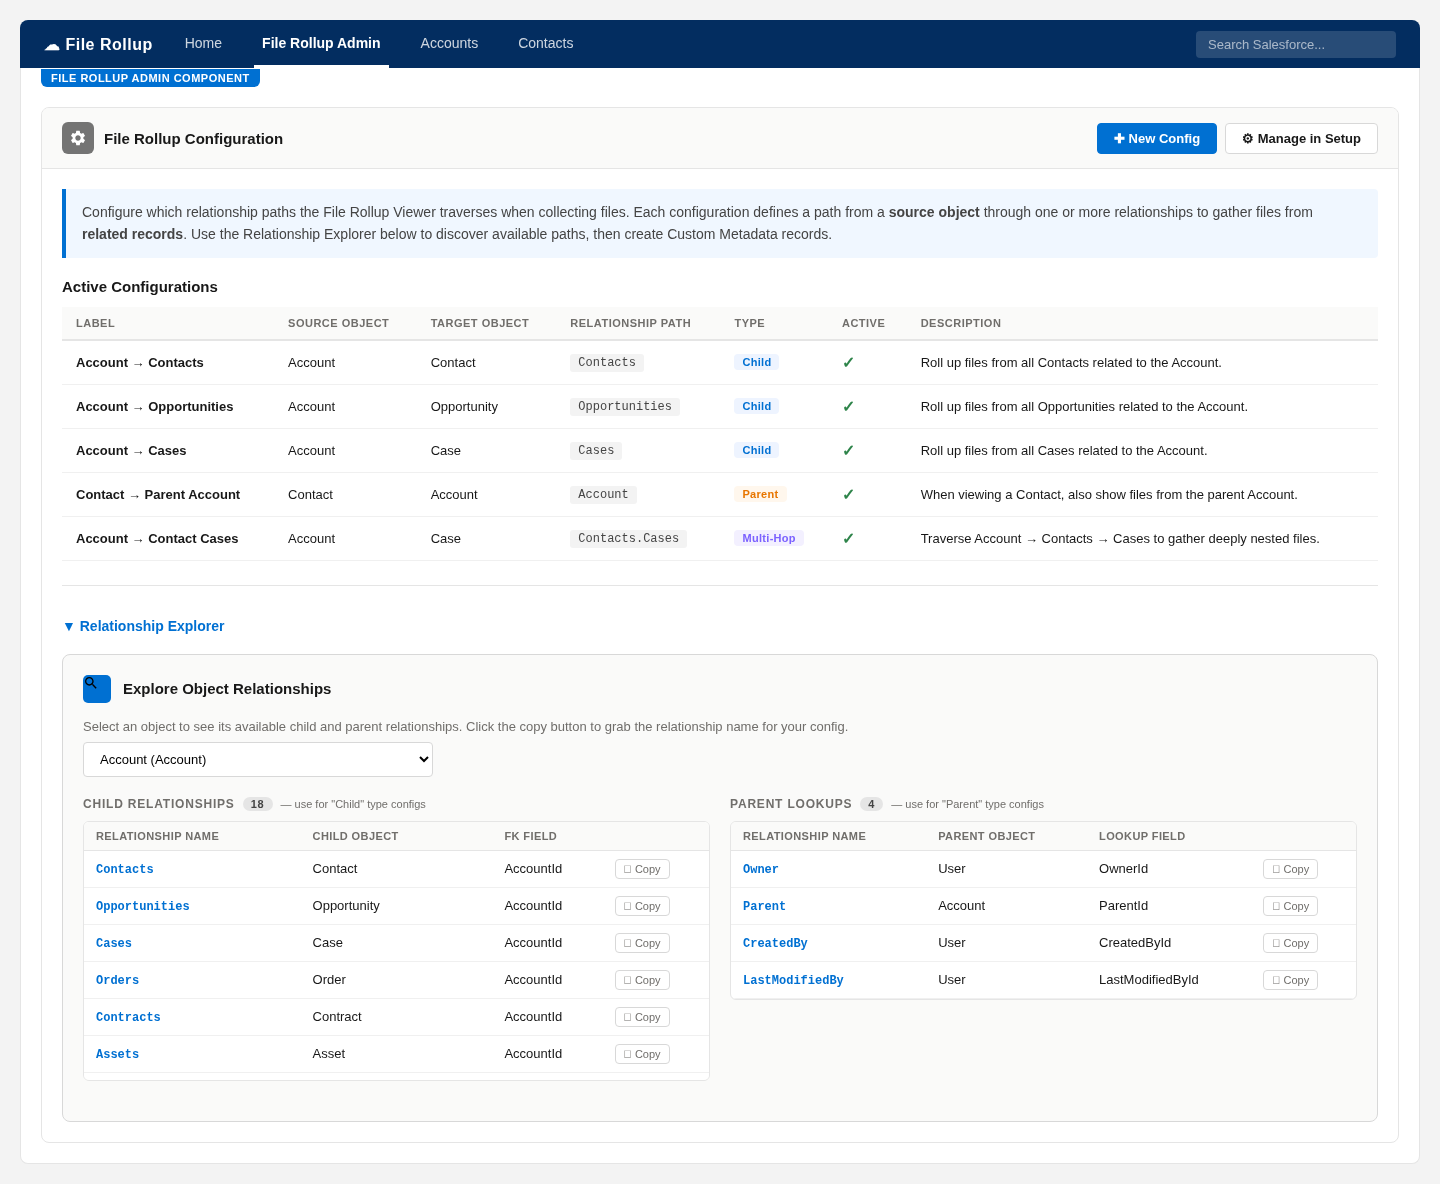The width and height of the screenshot is (1440, 1184).
Task: Click the Multi-Hop type badge
Action: (x=769, y=538)
